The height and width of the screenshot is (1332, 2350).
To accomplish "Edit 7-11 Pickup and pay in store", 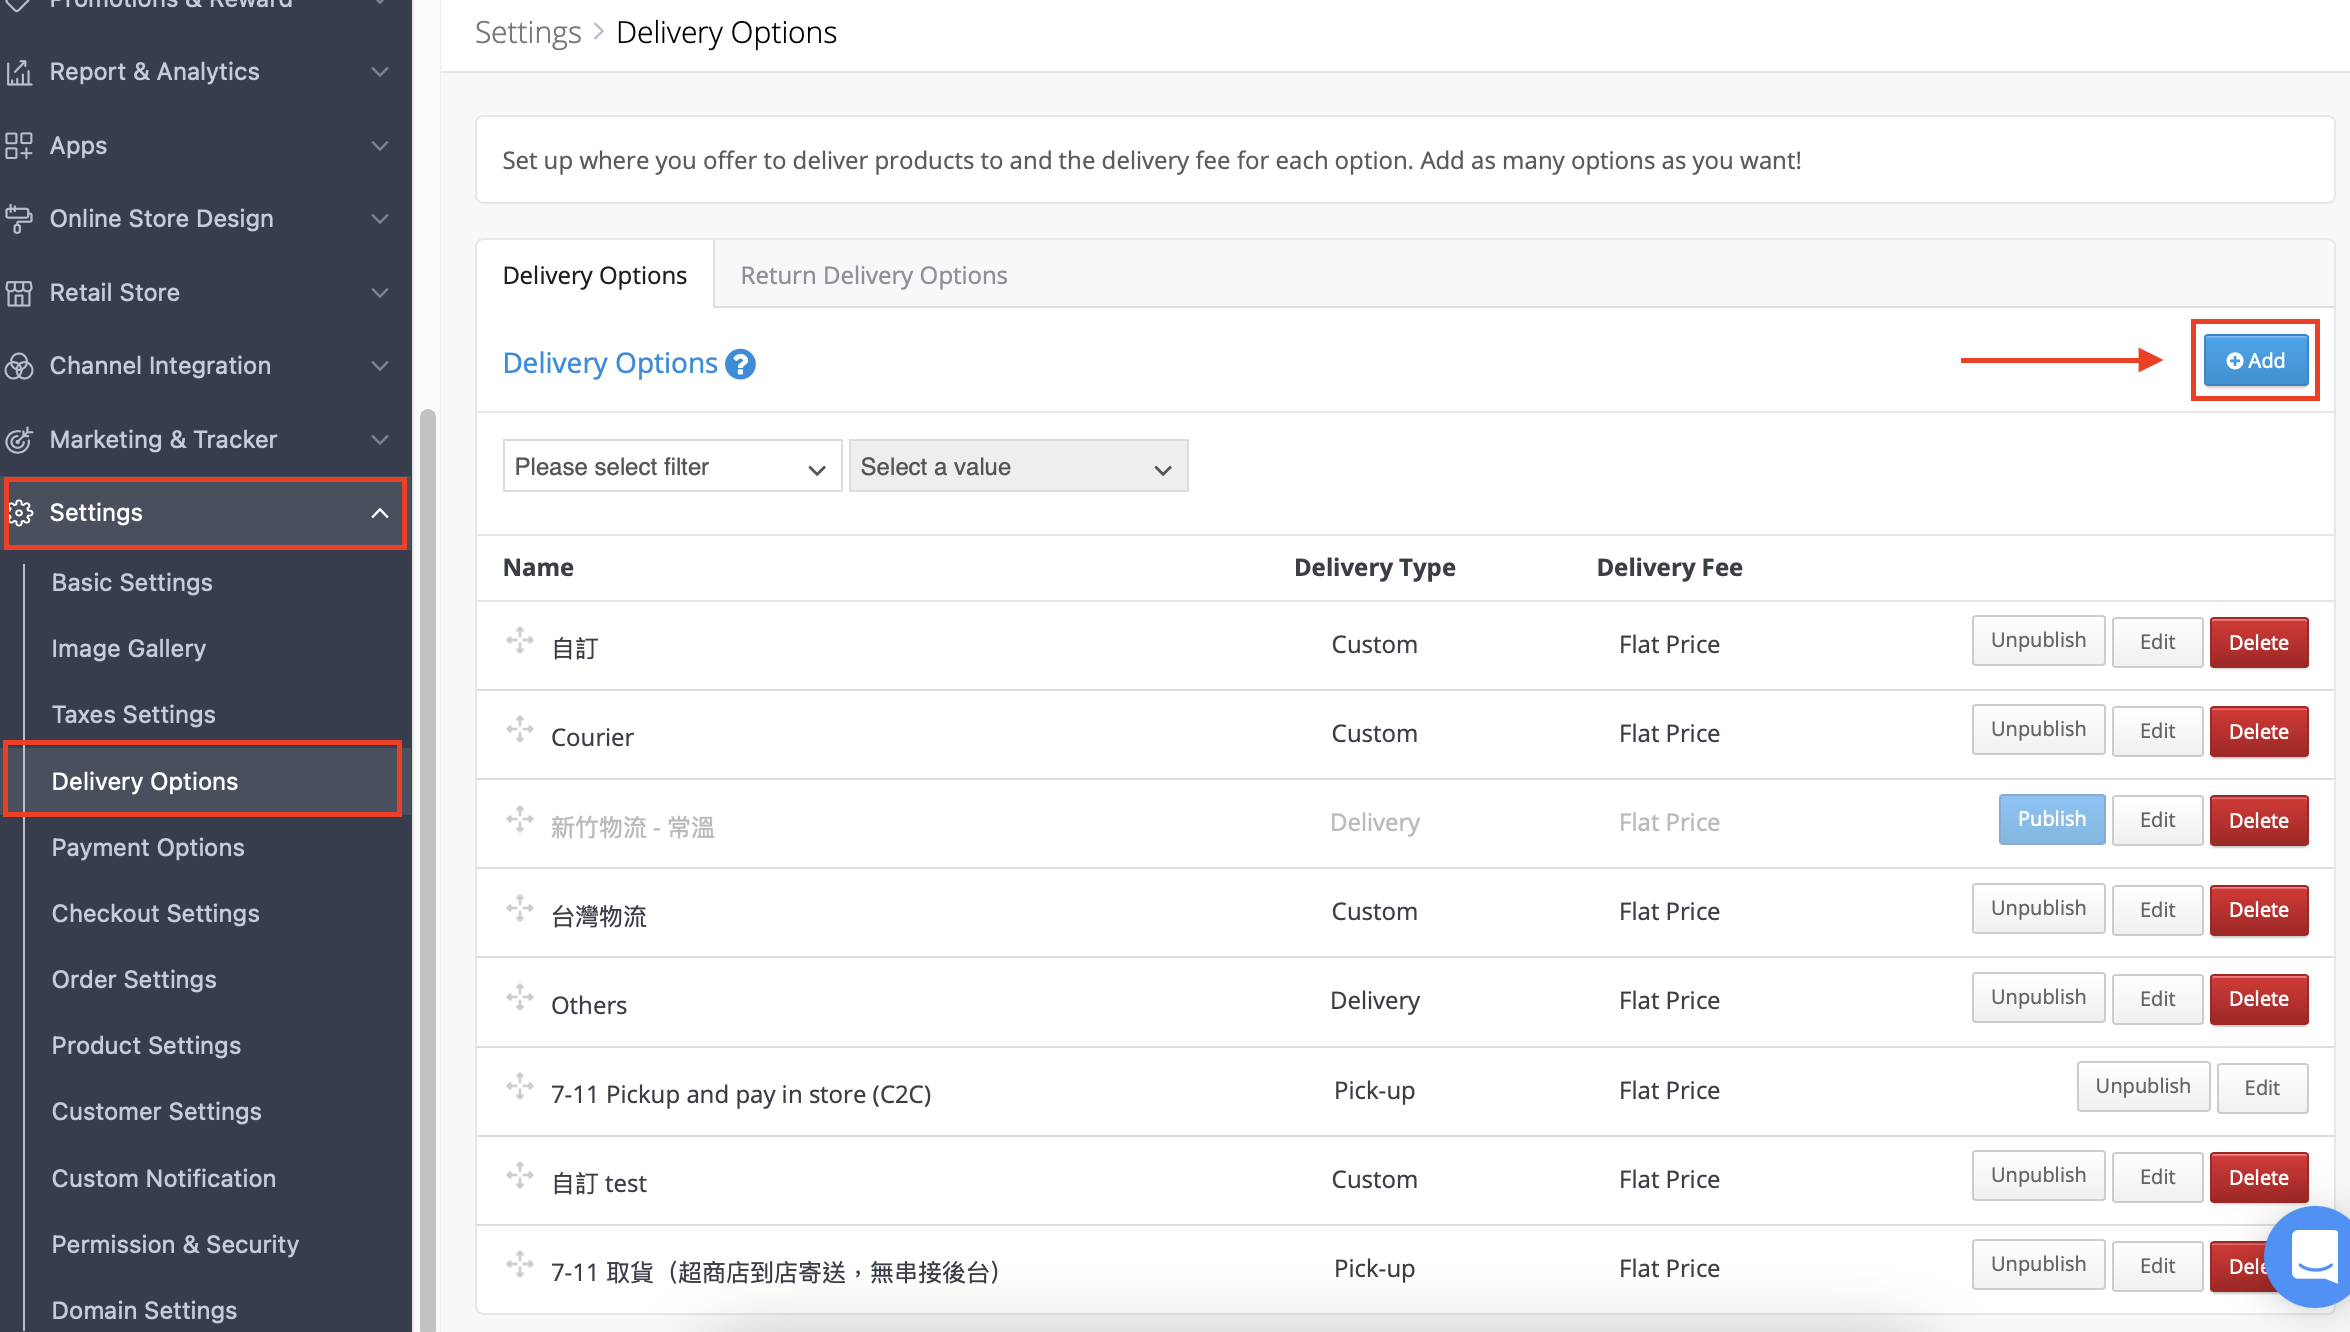I will [x=2262, y=1088].
